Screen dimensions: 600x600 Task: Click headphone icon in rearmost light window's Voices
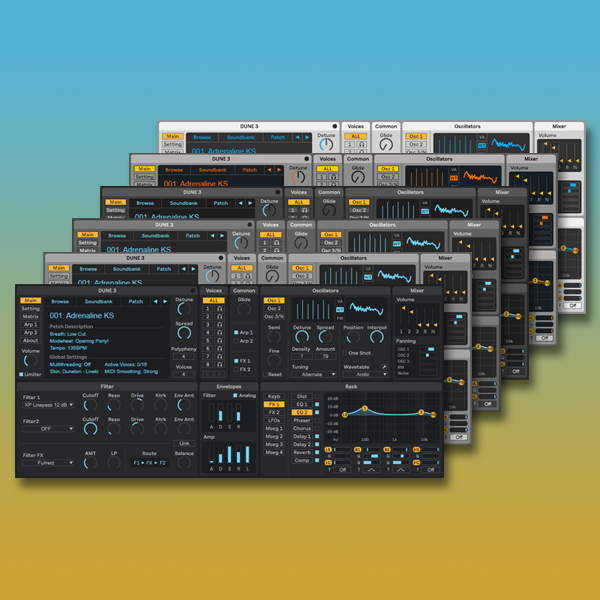click(x=361, y=144)
